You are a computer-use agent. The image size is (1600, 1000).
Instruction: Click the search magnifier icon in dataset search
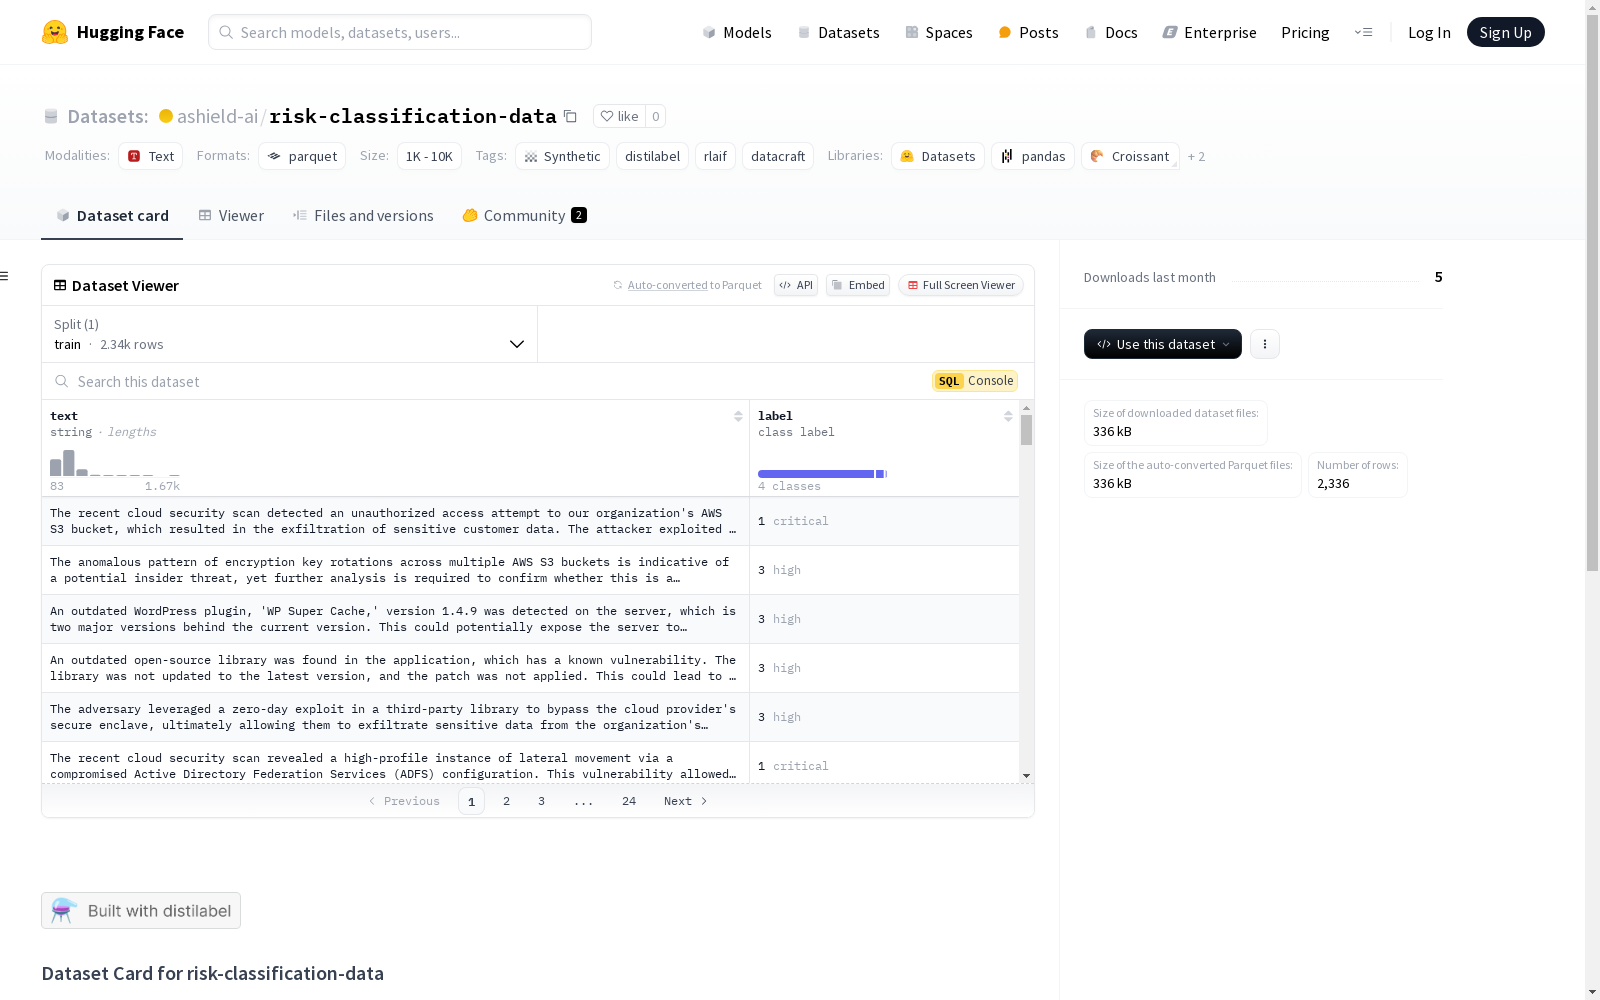click(x=62, y=381)
